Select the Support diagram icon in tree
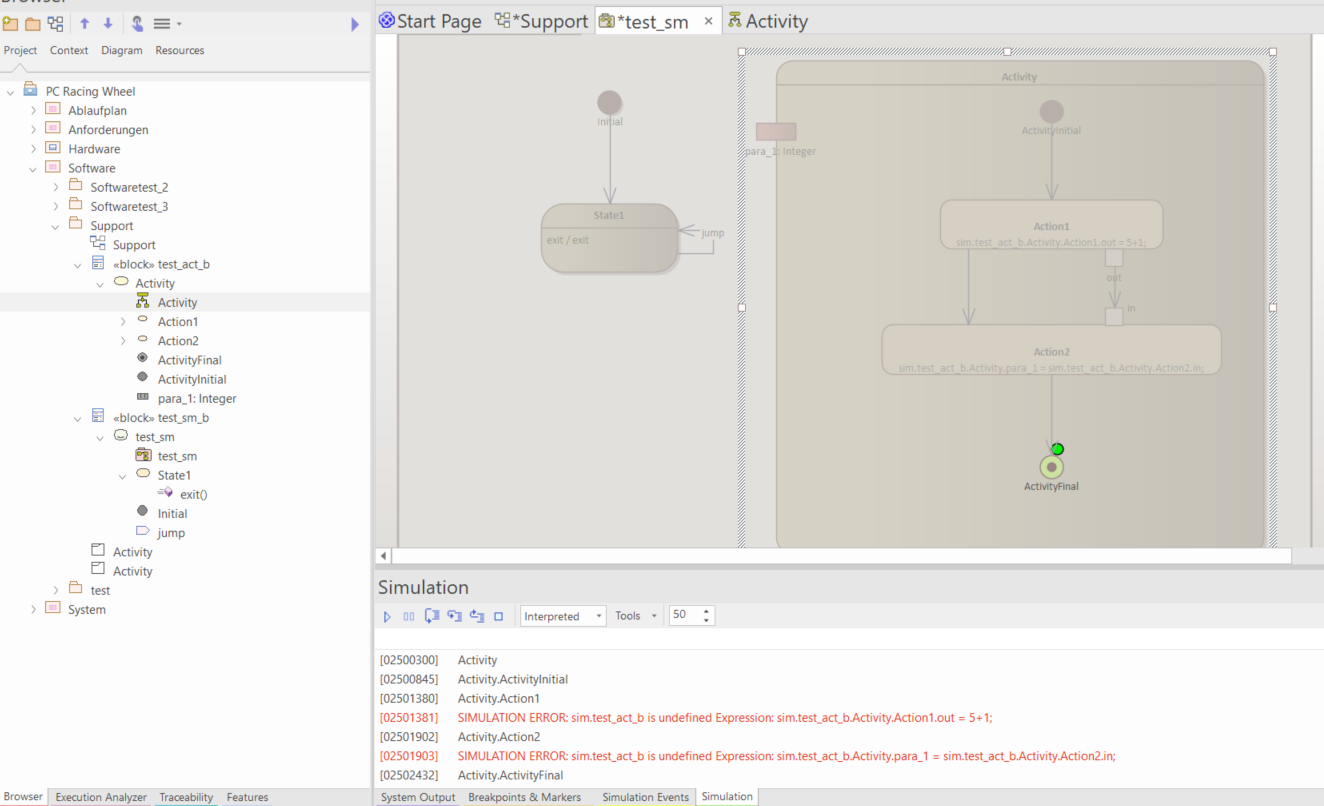Screen dimensions: 1324x806 [98, 244]
